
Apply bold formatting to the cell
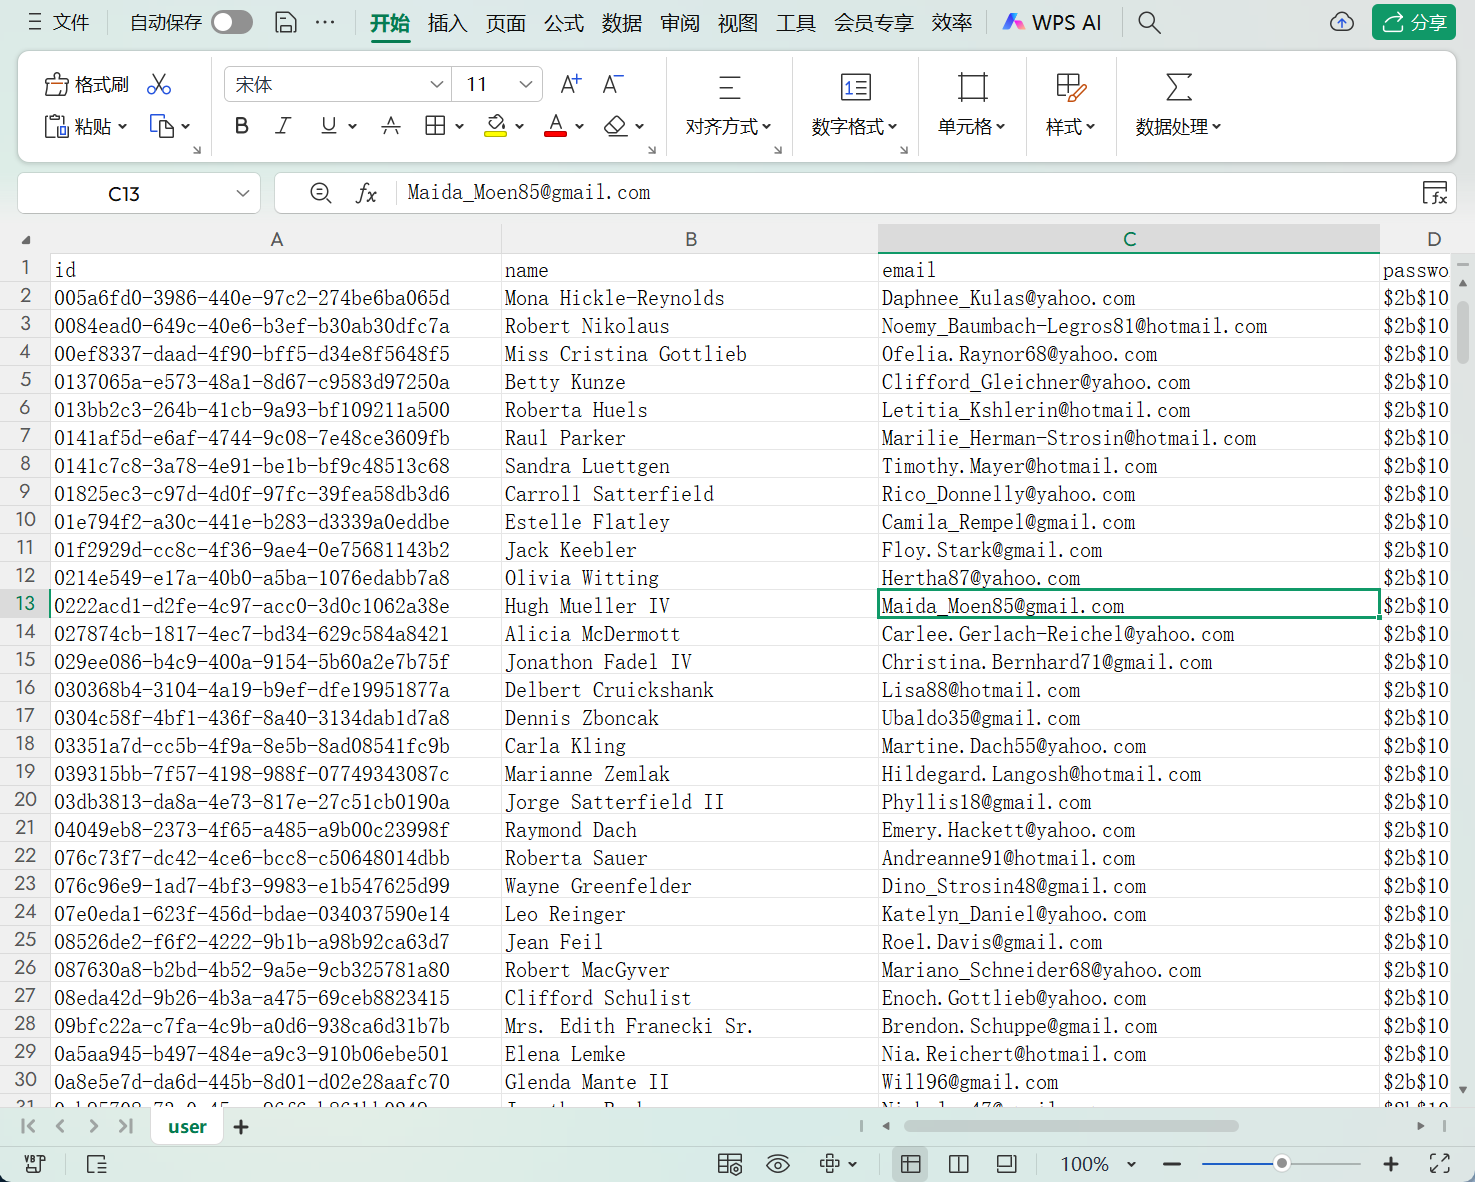241,126
